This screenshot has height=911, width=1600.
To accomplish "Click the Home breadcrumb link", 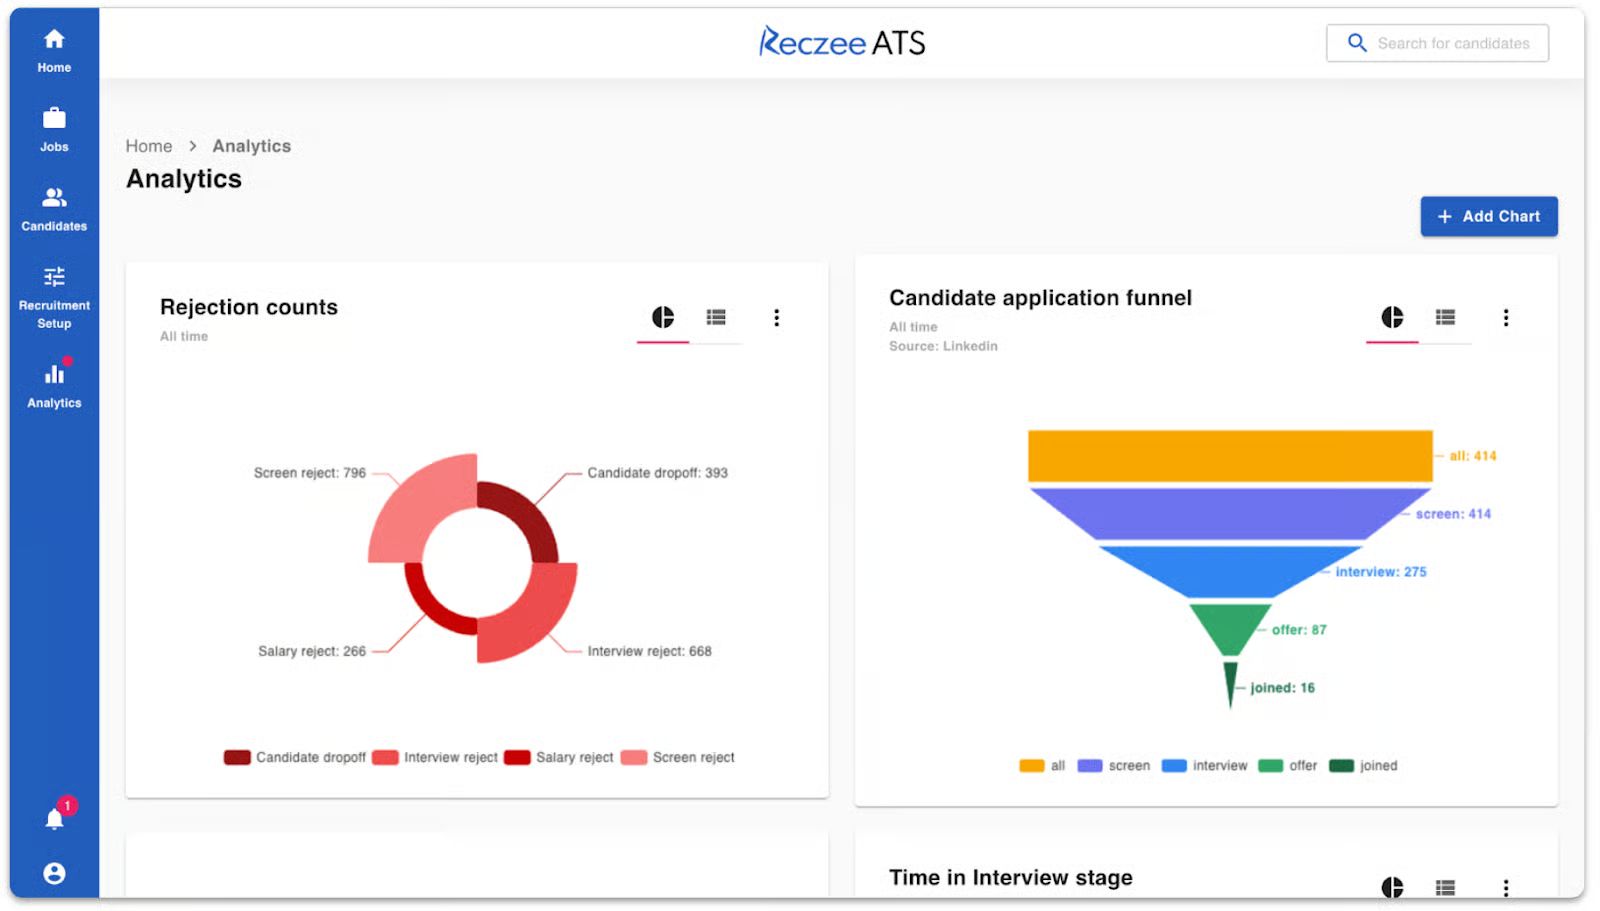I will pos(149,146).
